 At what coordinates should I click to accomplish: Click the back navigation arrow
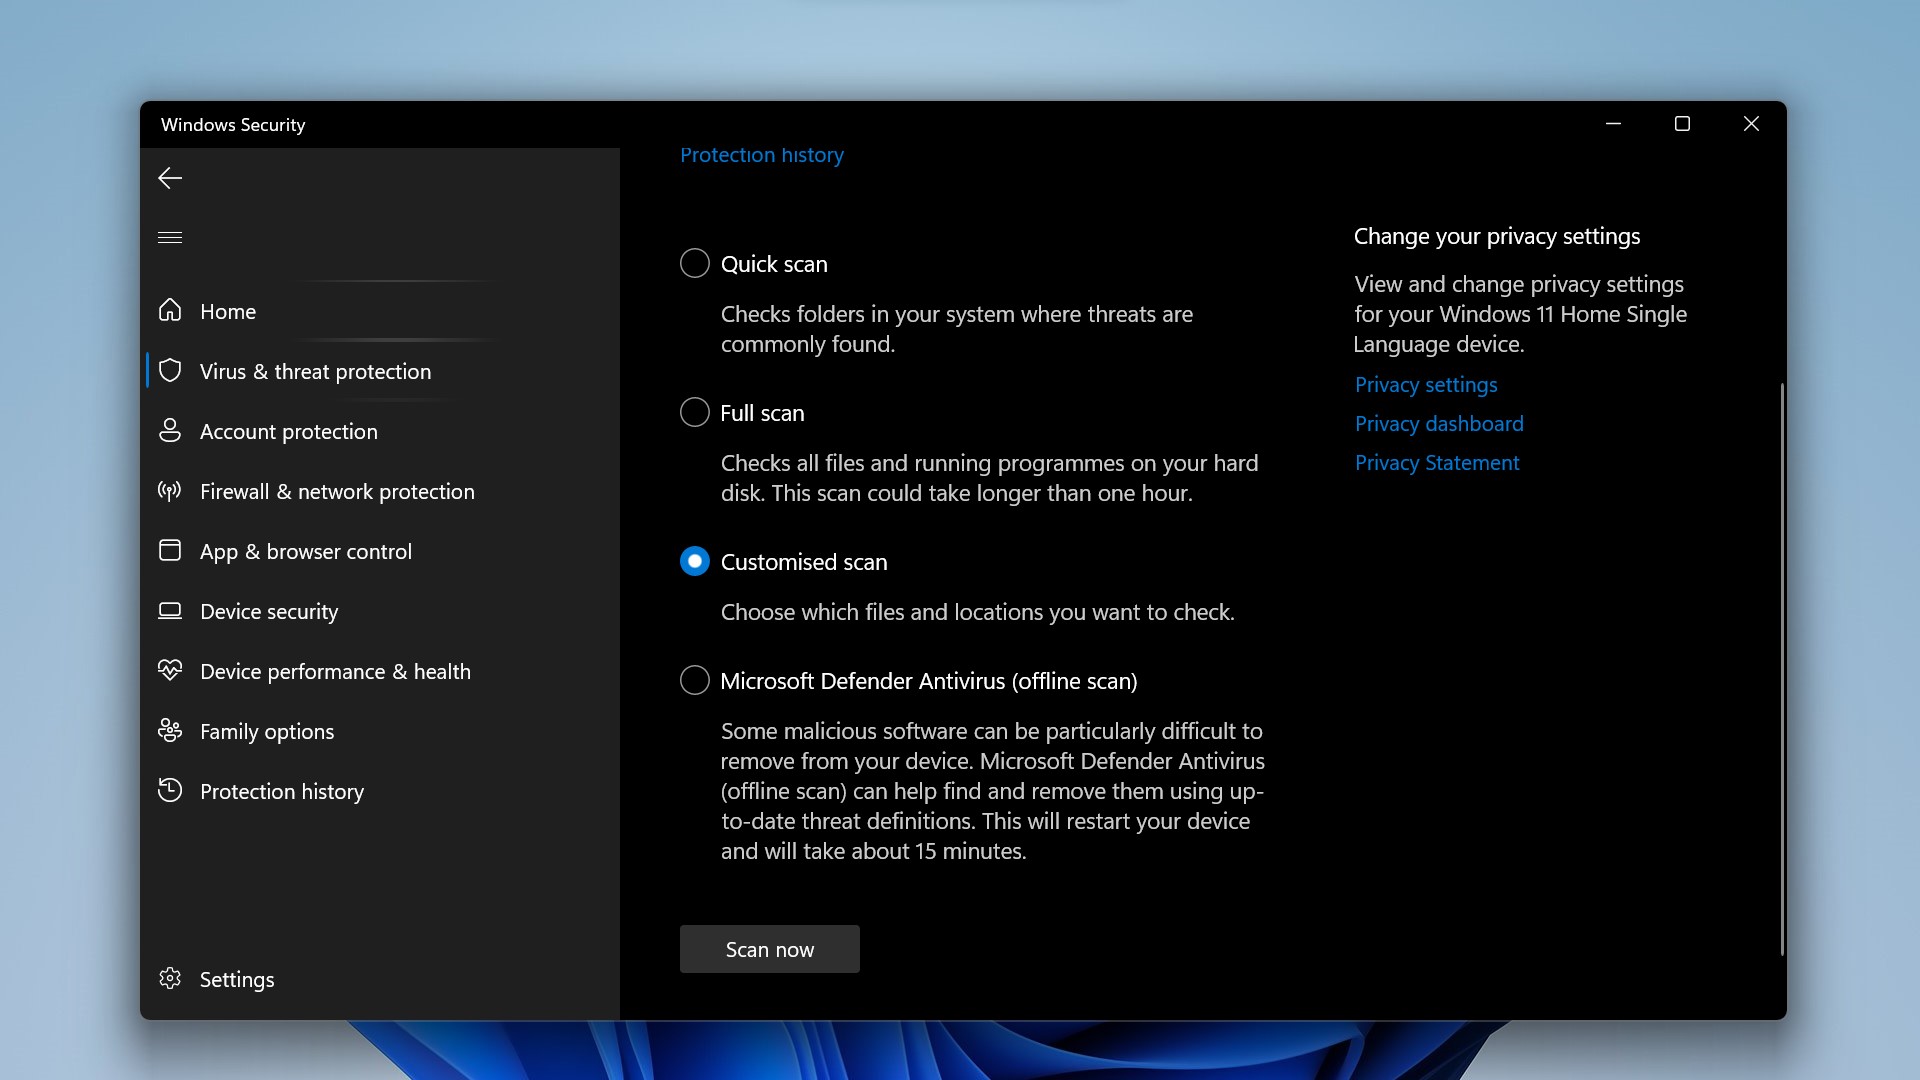(x=169, y=178)
